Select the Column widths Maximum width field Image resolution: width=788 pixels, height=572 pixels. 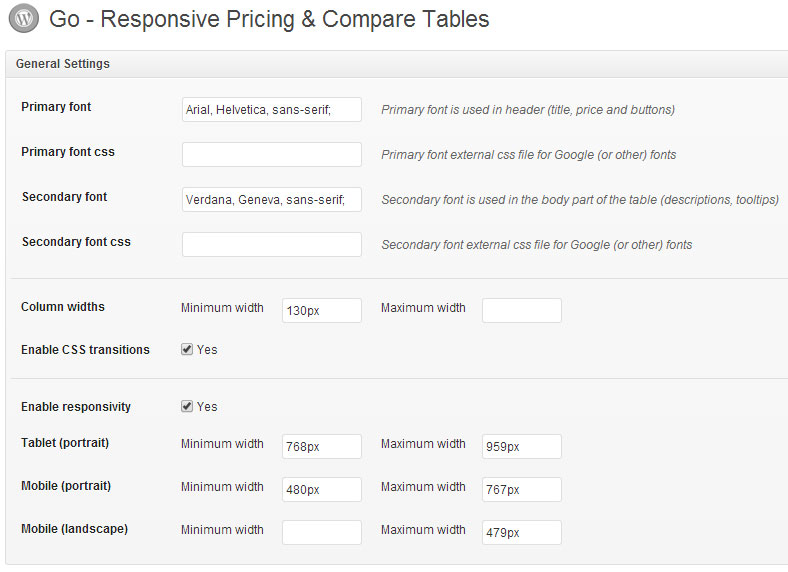coord(522,311)
